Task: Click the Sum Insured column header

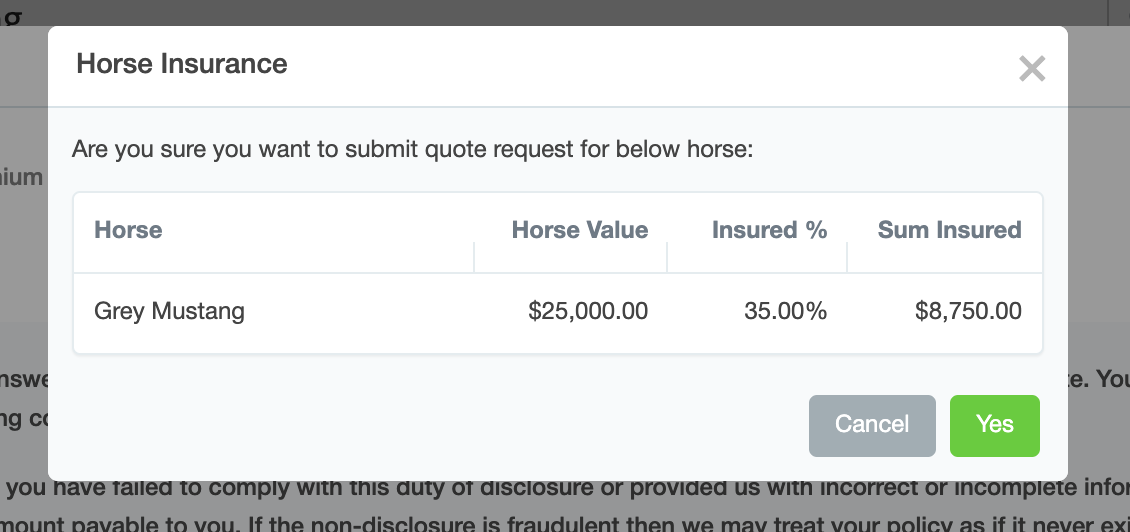Action: (949, 230)
